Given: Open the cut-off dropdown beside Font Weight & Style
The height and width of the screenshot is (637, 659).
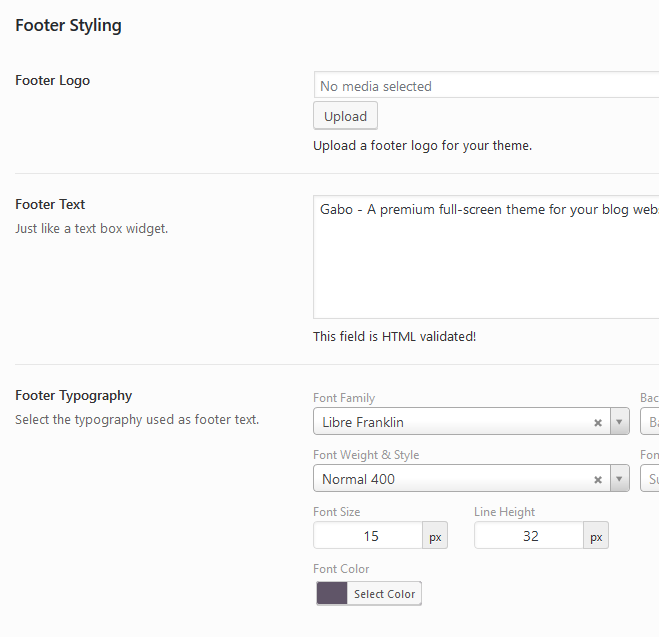Looking at the screenshot, I should tap(650, 479).
